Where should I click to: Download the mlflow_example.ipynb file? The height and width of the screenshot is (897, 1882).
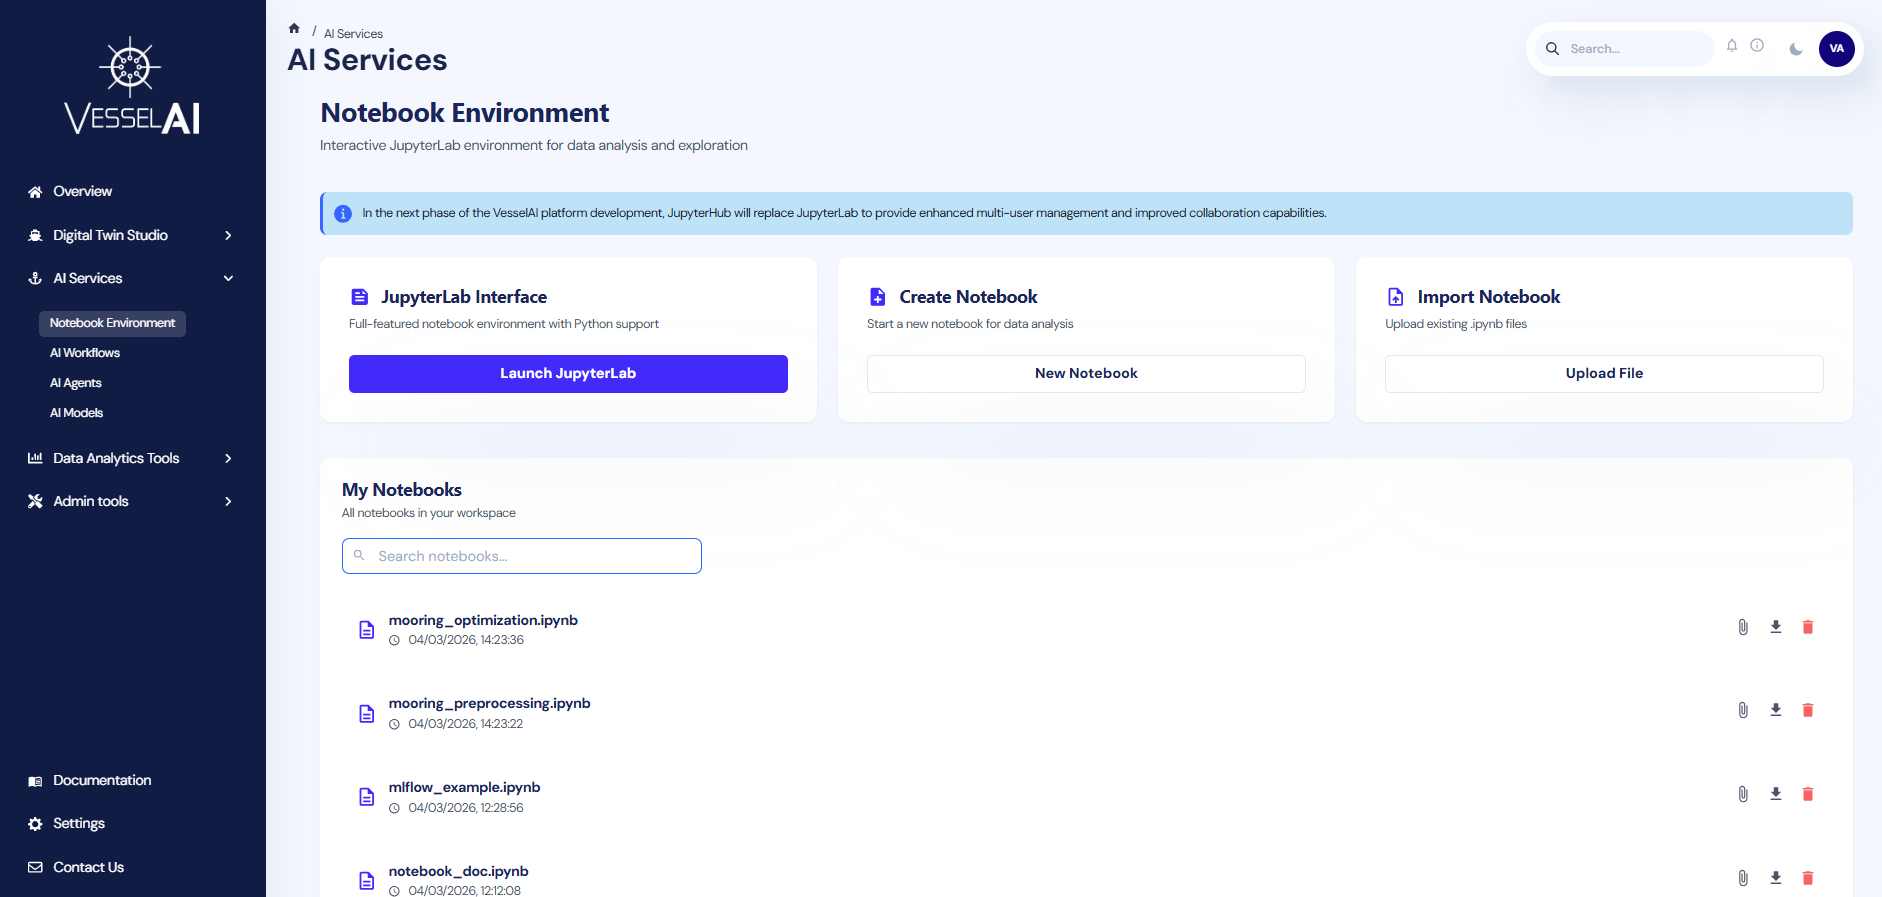pyautogui.click(x=1776, y=794)
